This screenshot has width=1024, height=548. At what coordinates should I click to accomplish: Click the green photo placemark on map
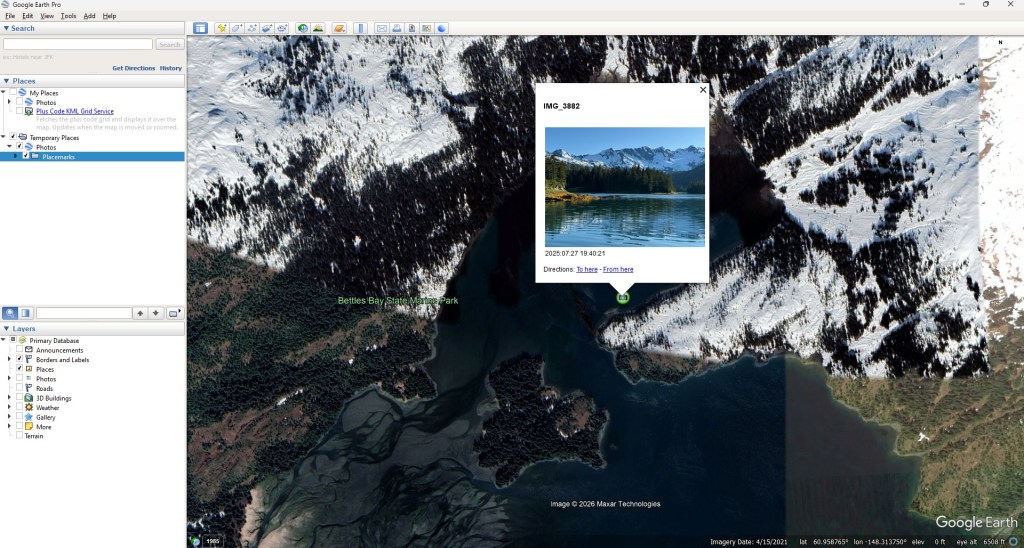622,297
